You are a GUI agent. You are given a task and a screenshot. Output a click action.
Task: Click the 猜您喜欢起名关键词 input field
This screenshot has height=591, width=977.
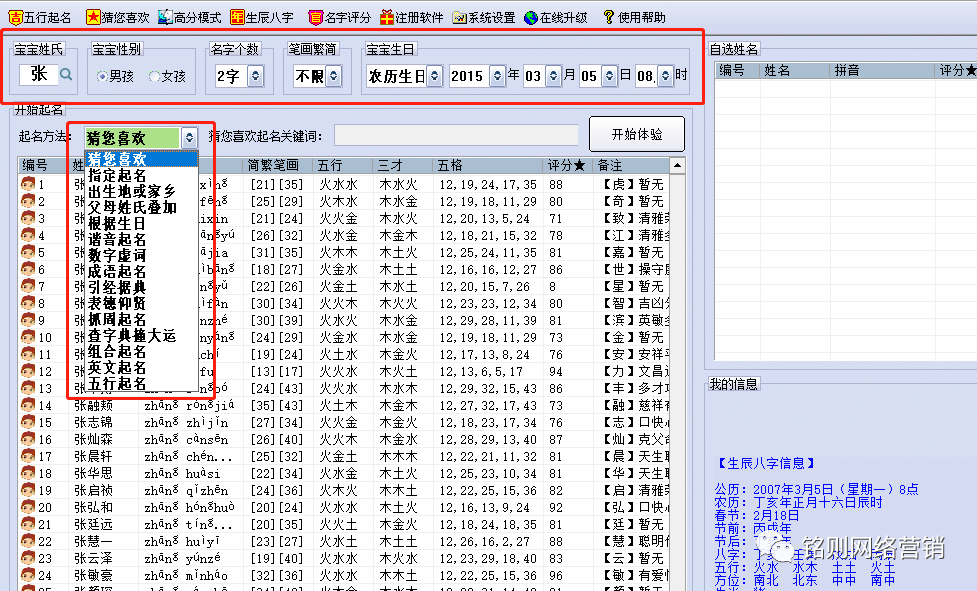point(456,135)
